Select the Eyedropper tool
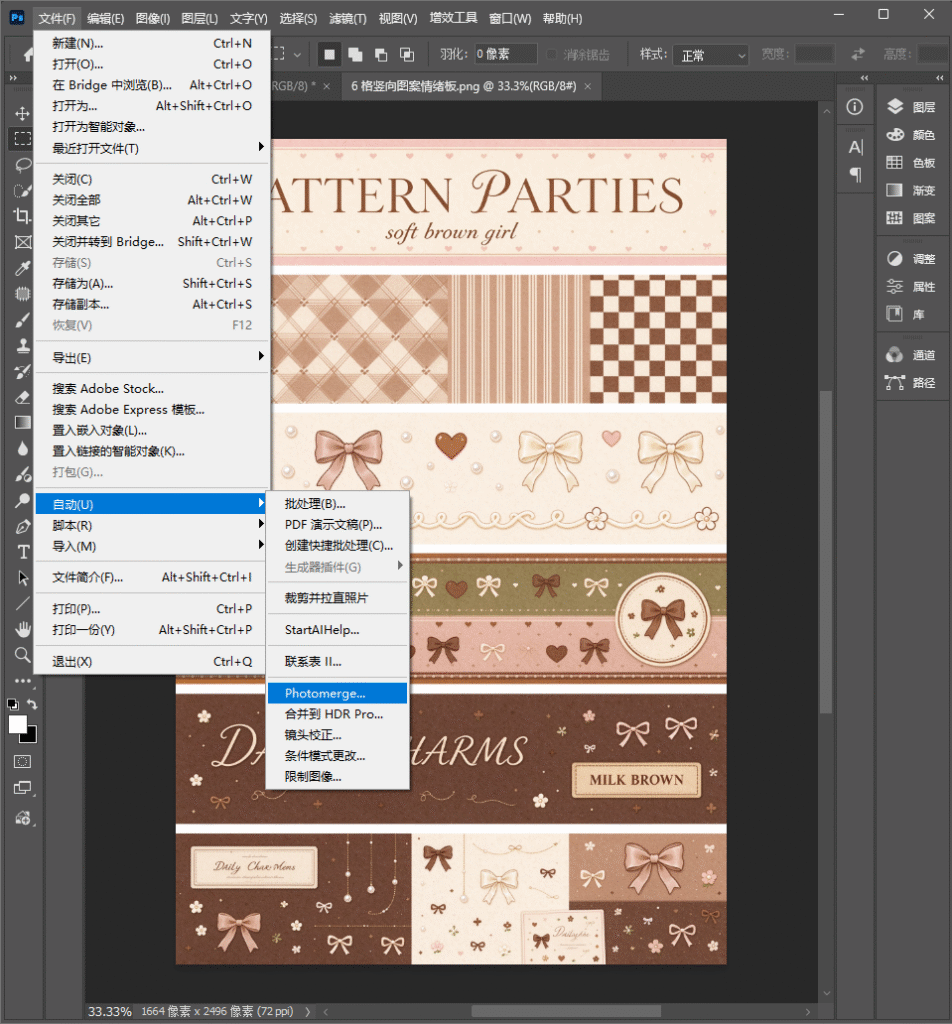This screenshot has height=1024, width=952. click(23, 268)
